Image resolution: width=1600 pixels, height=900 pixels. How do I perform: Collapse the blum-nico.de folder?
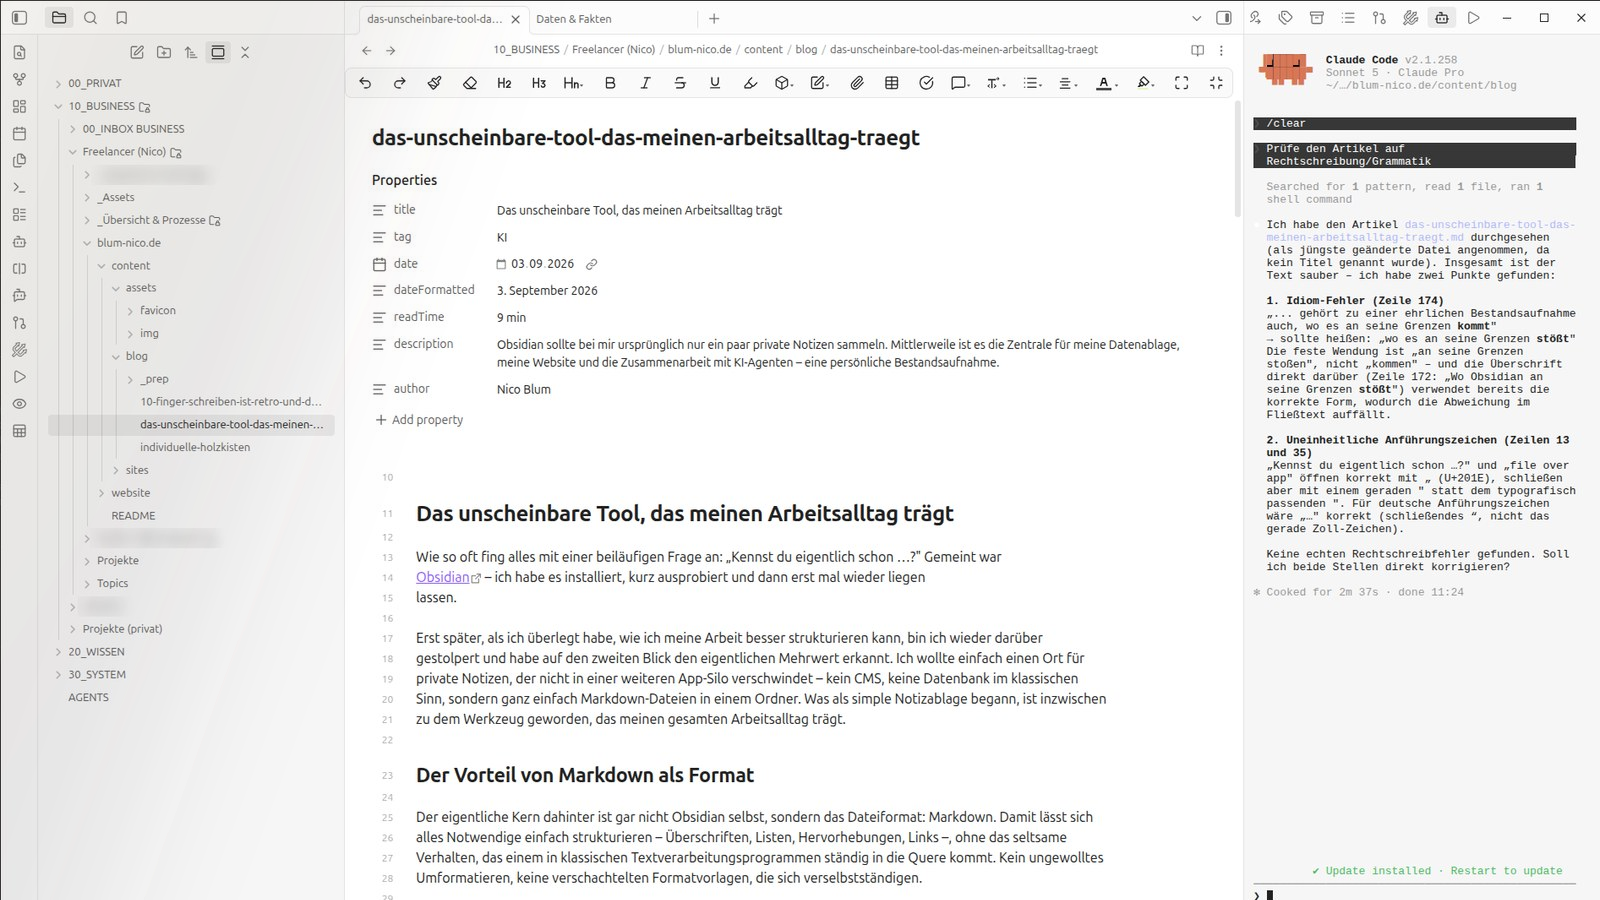[87, 243]
